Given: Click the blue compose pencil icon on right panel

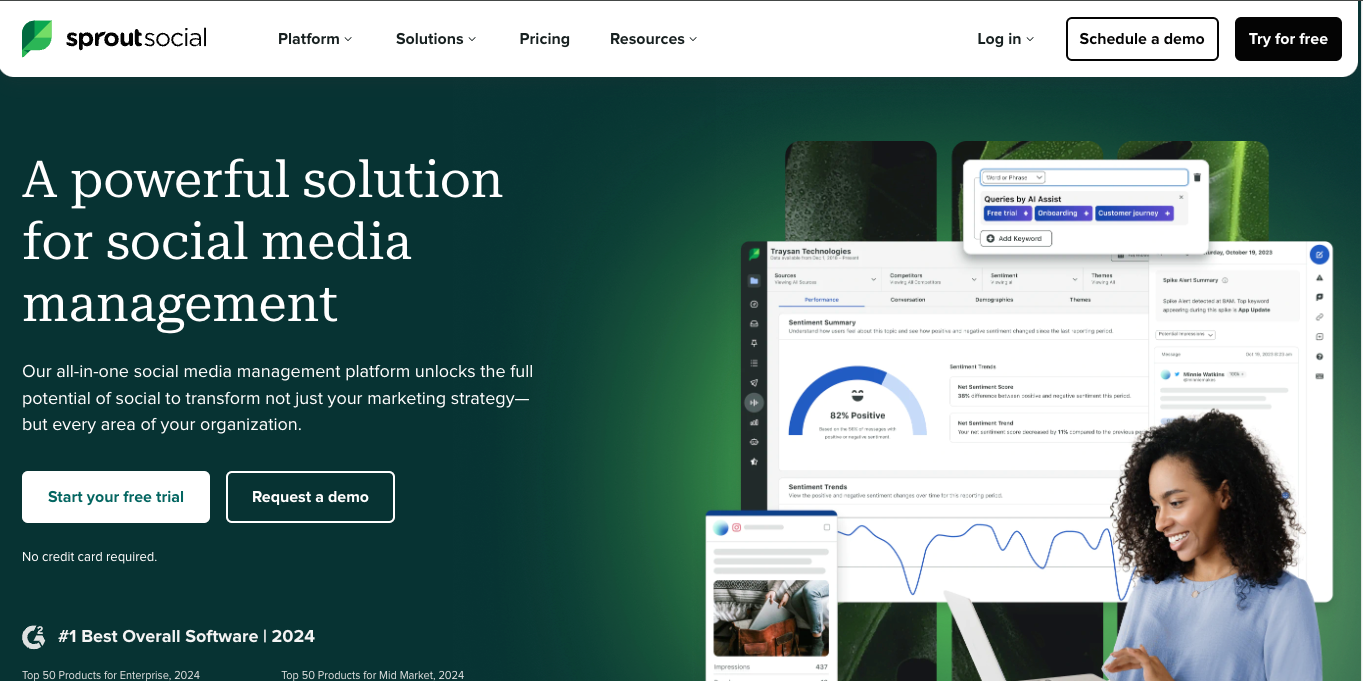Looking at the screenshot, I should (1318, 255).
